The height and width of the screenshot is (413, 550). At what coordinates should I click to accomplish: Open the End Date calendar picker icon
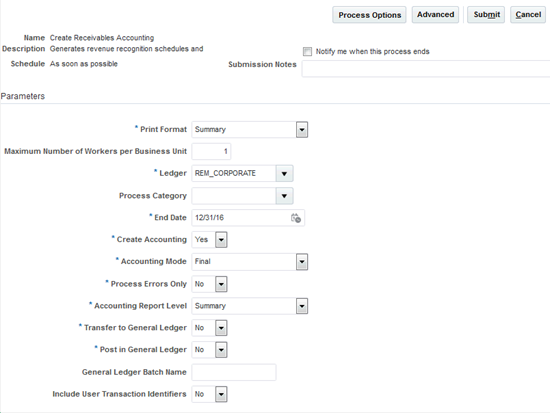[x=296, y=218]
